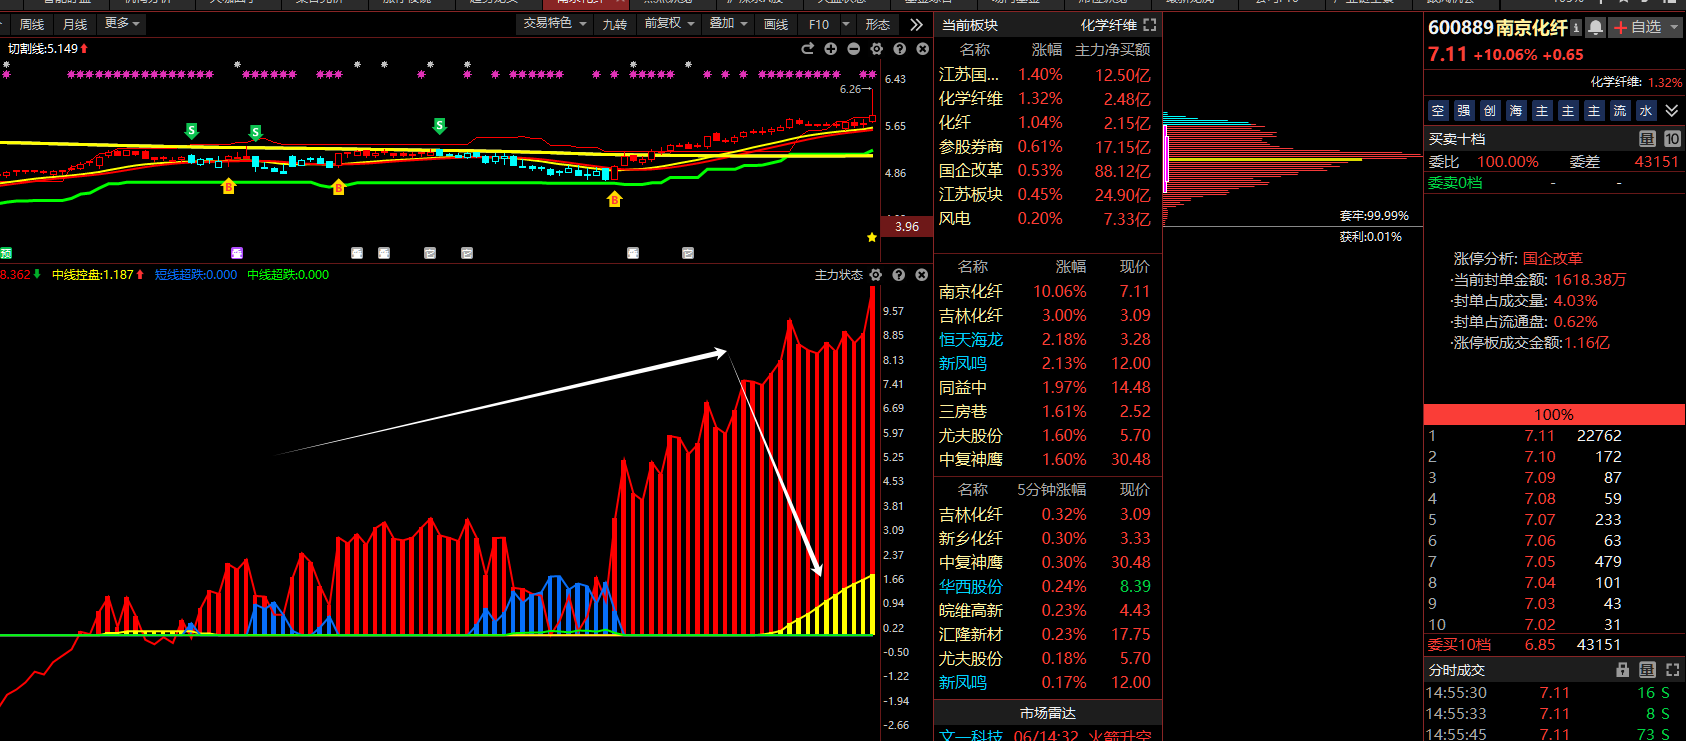This screenshot has height=741, width=1686.
Task: Click the 流 tag icon
Action: pyautogui.click(x=1620, y=111)
